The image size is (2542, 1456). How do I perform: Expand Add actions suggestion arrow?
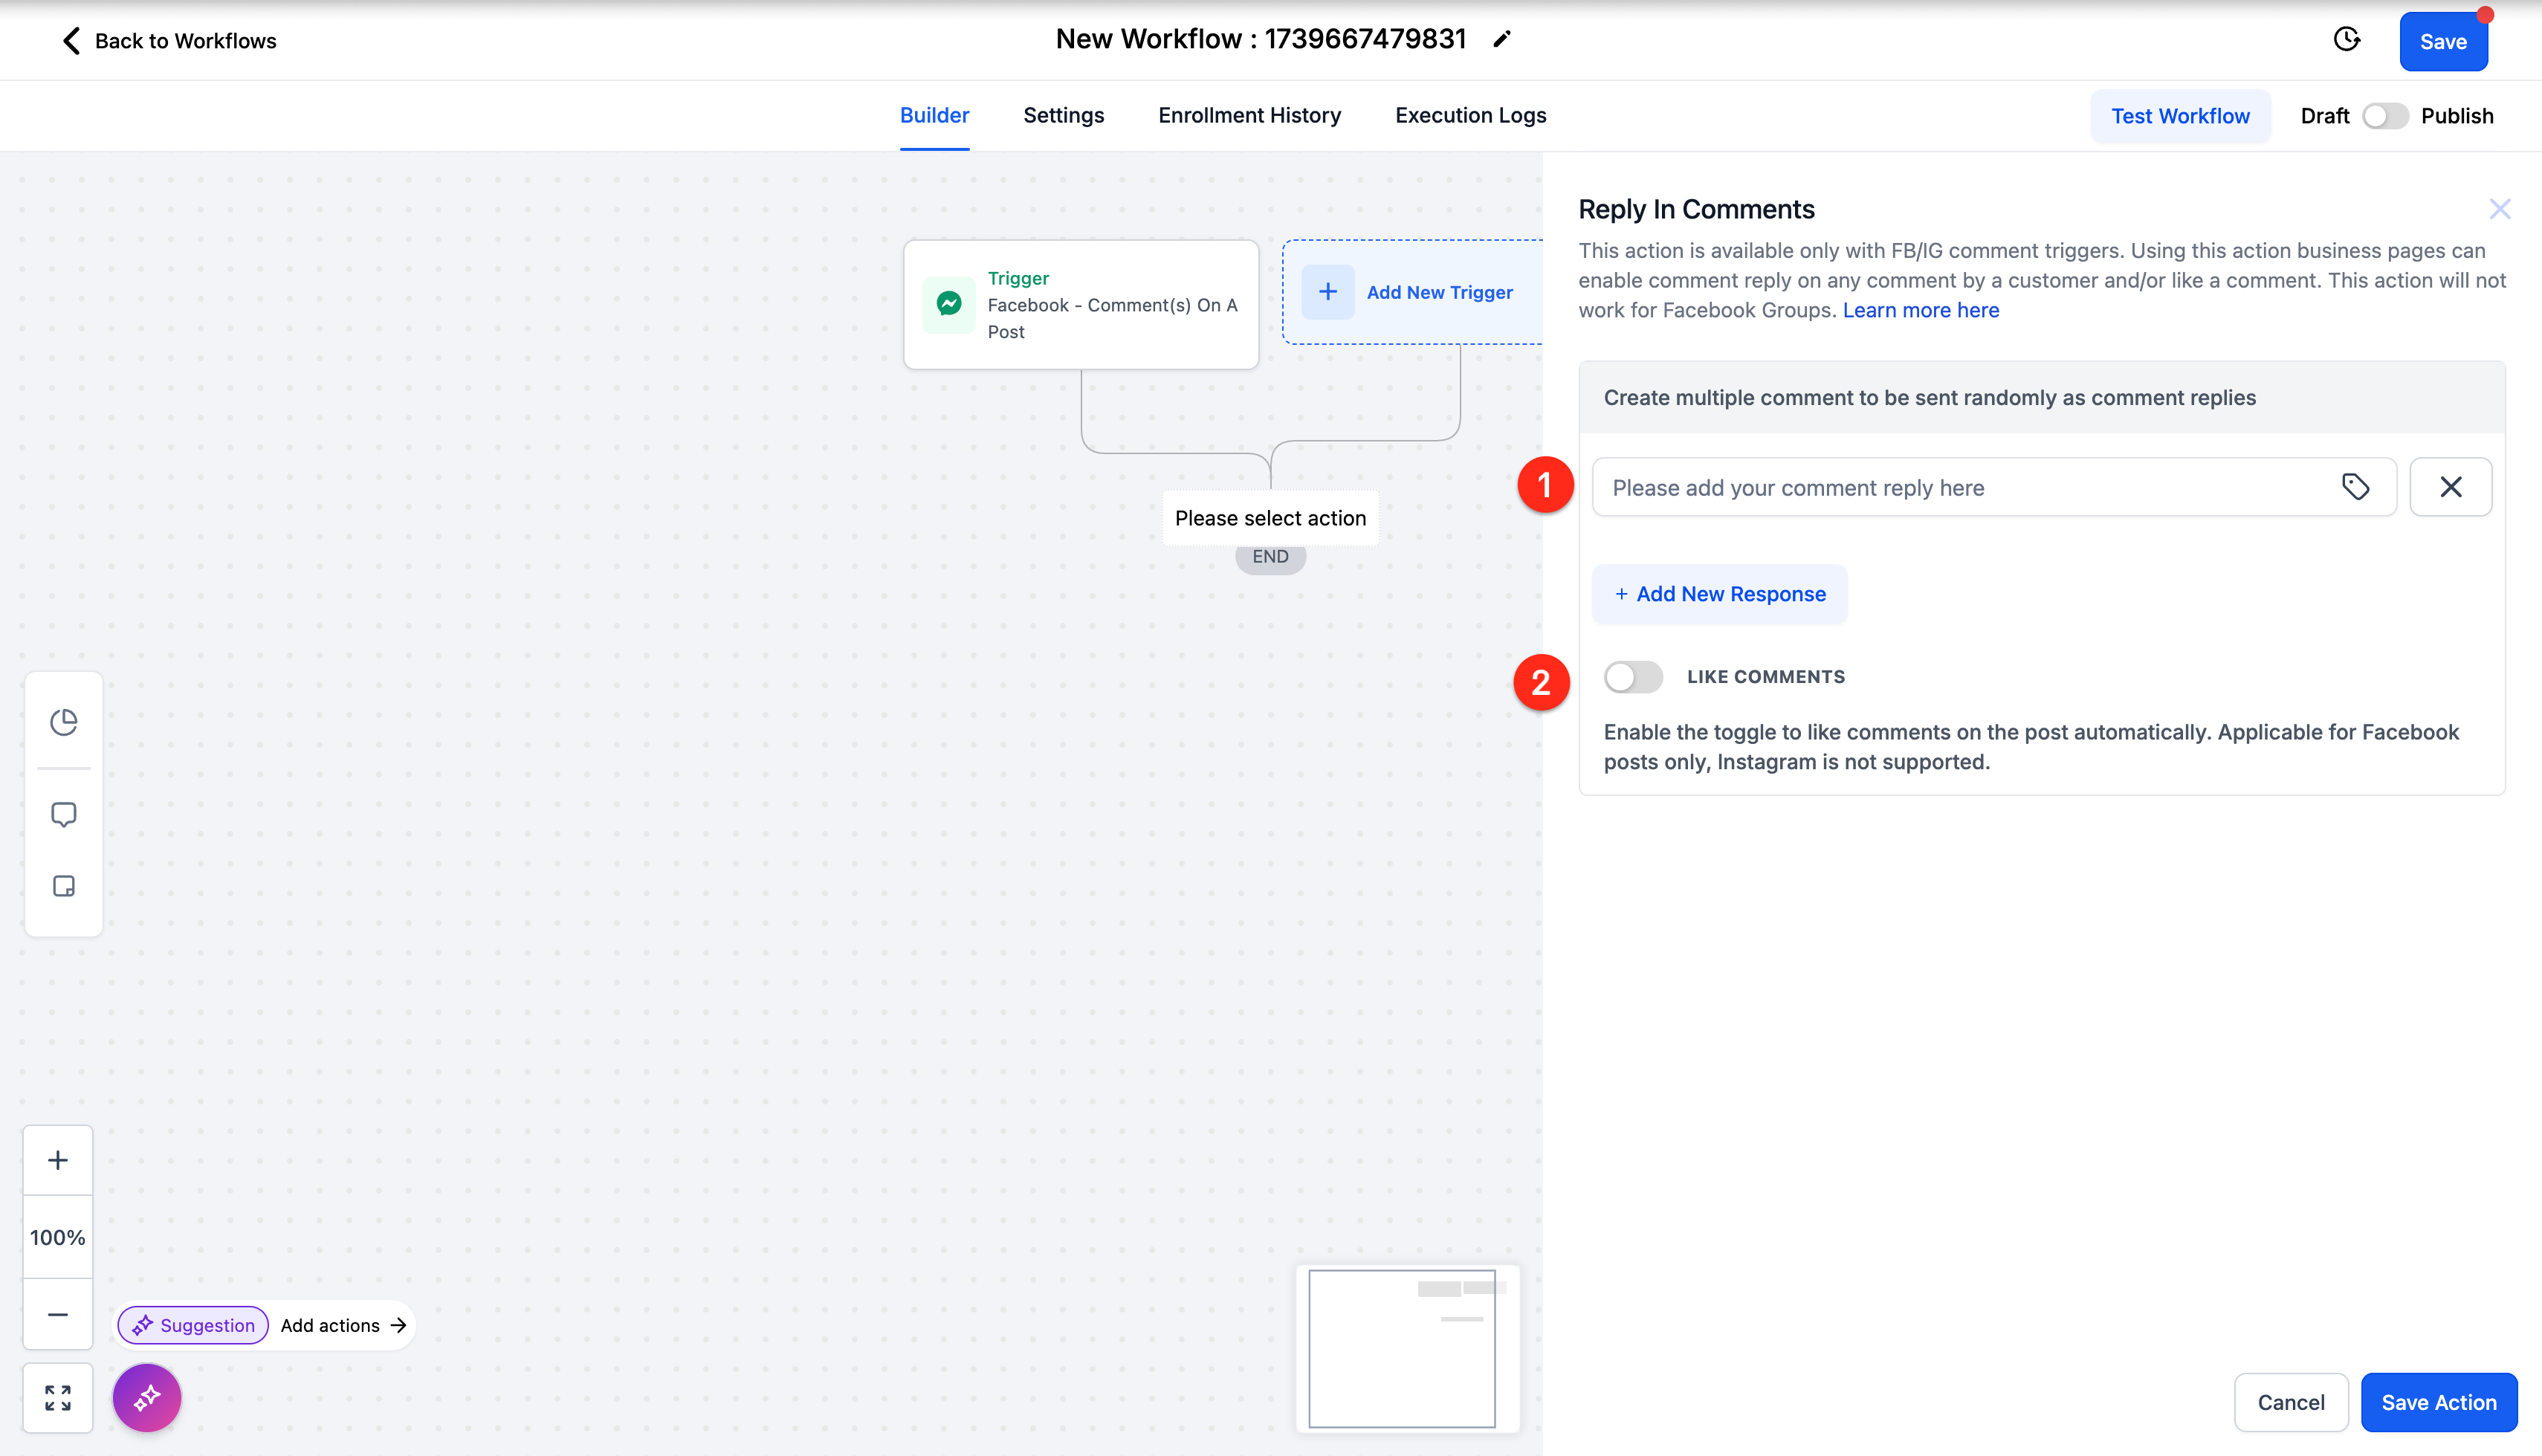(398, 1325)
